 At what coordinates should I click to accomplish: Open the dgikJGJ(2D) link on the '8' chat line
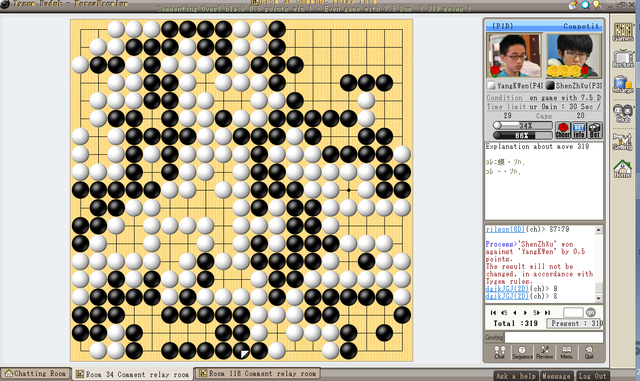pos(507,296)
